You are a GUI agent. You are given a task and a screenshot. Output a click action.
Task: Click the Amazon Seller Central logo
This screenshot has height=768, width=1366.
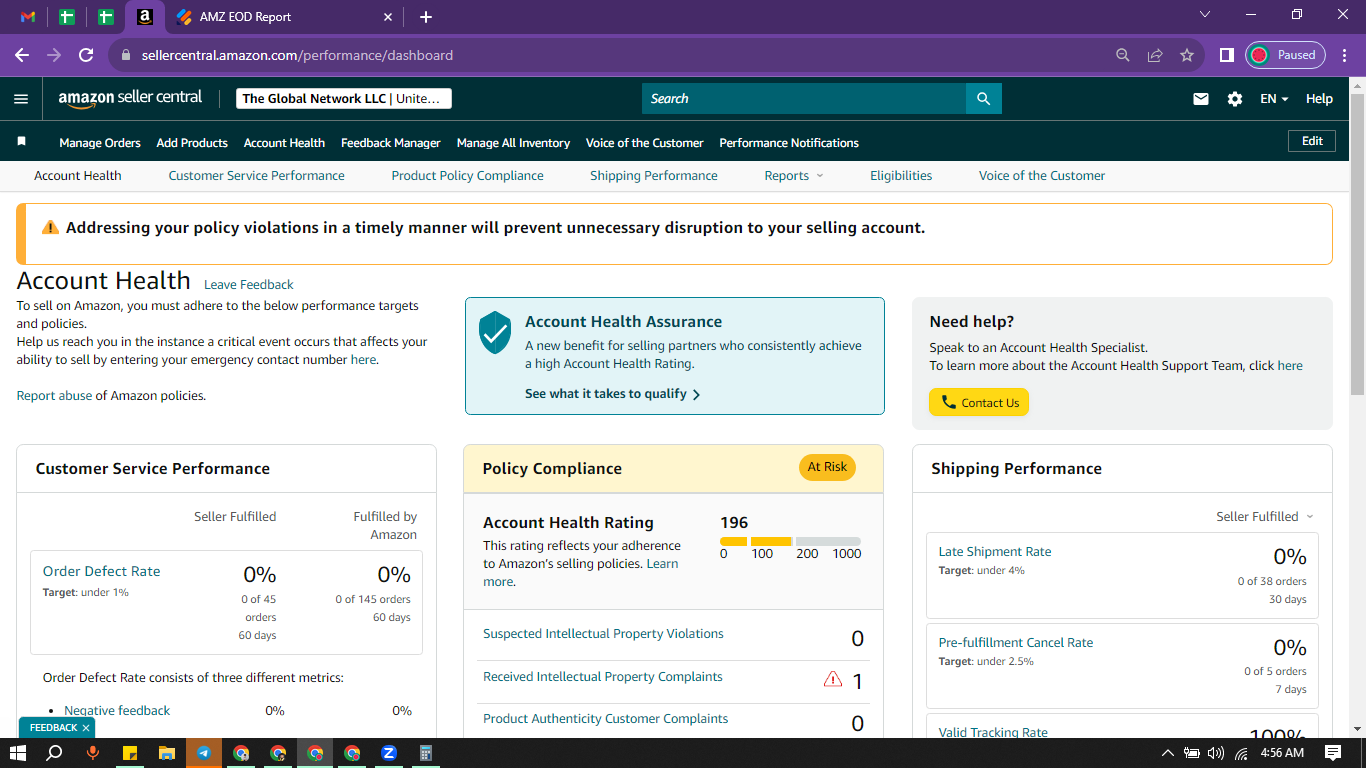[130, 98]
